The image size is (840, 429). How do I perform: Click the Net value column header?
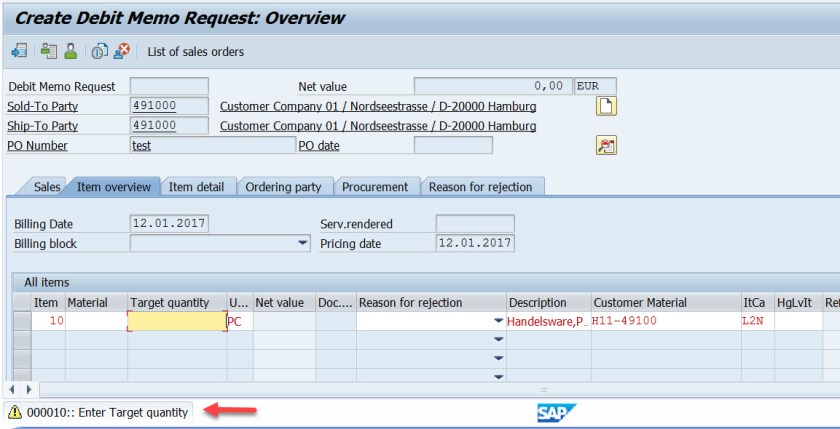point(284,303)
